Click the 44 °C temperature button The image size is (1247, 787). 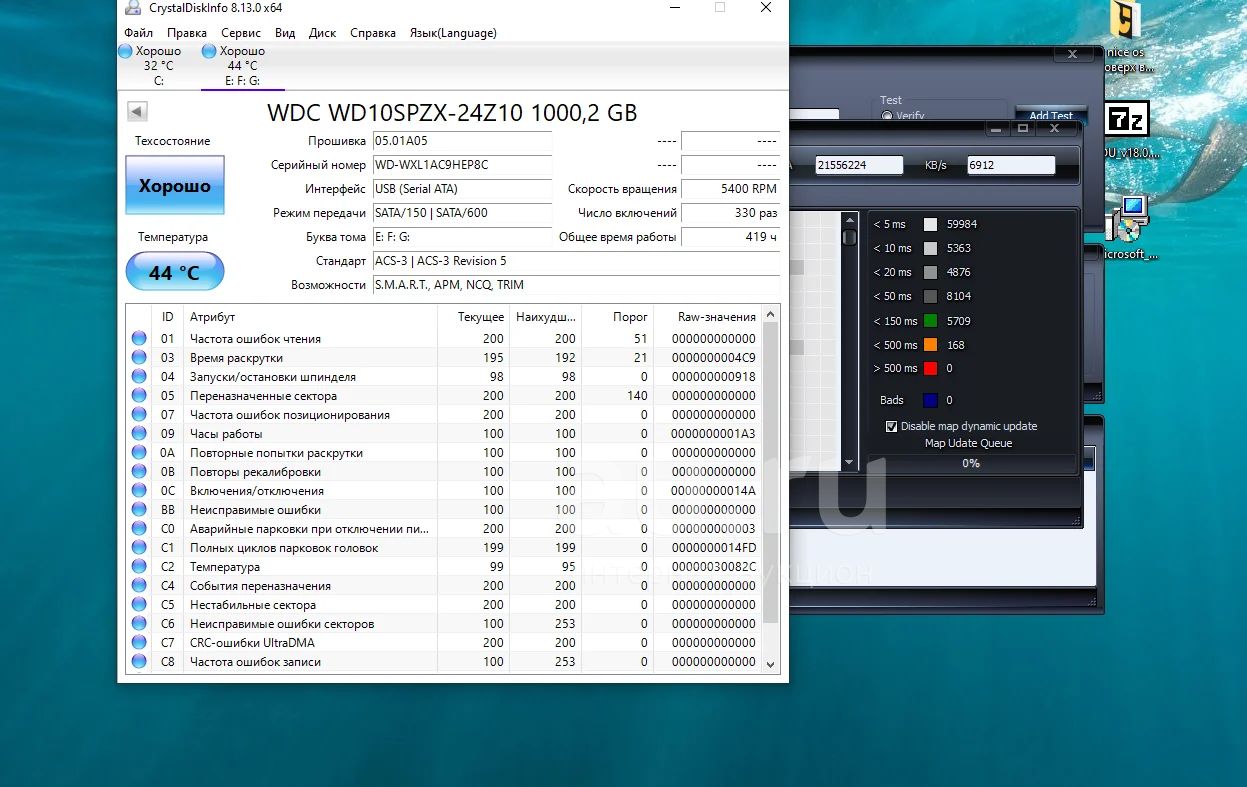pyautogui.click(x=175, y=272)
